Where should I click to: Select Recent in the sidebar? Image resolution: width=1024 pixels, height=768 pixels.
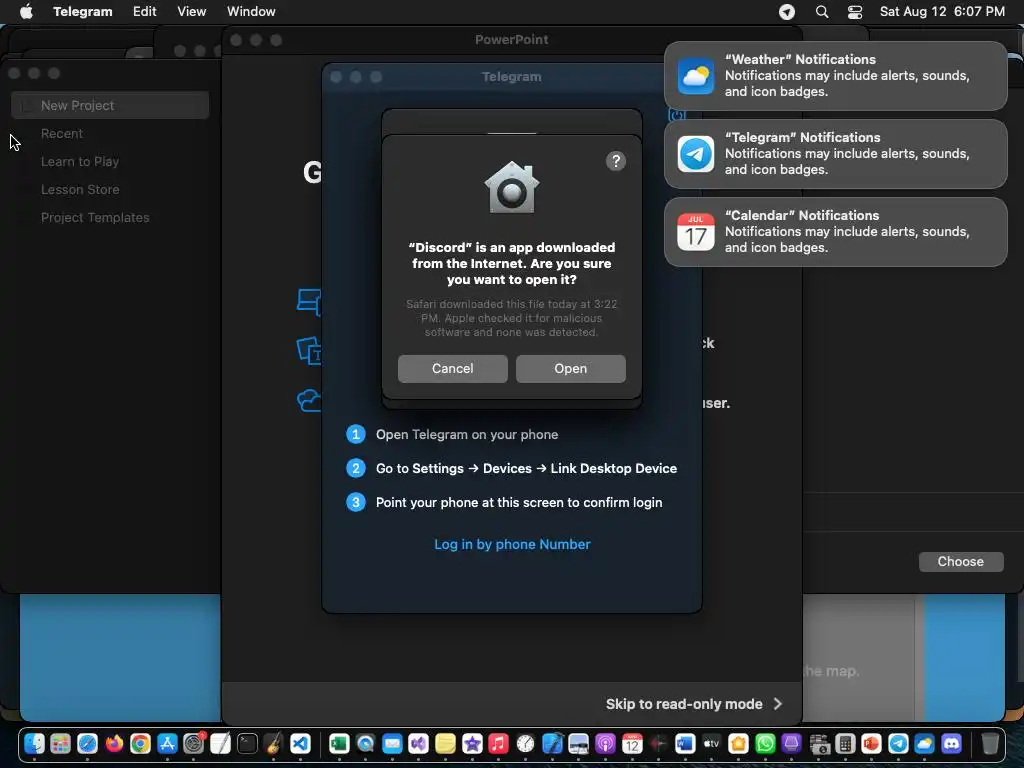click(x=62, y=133)
